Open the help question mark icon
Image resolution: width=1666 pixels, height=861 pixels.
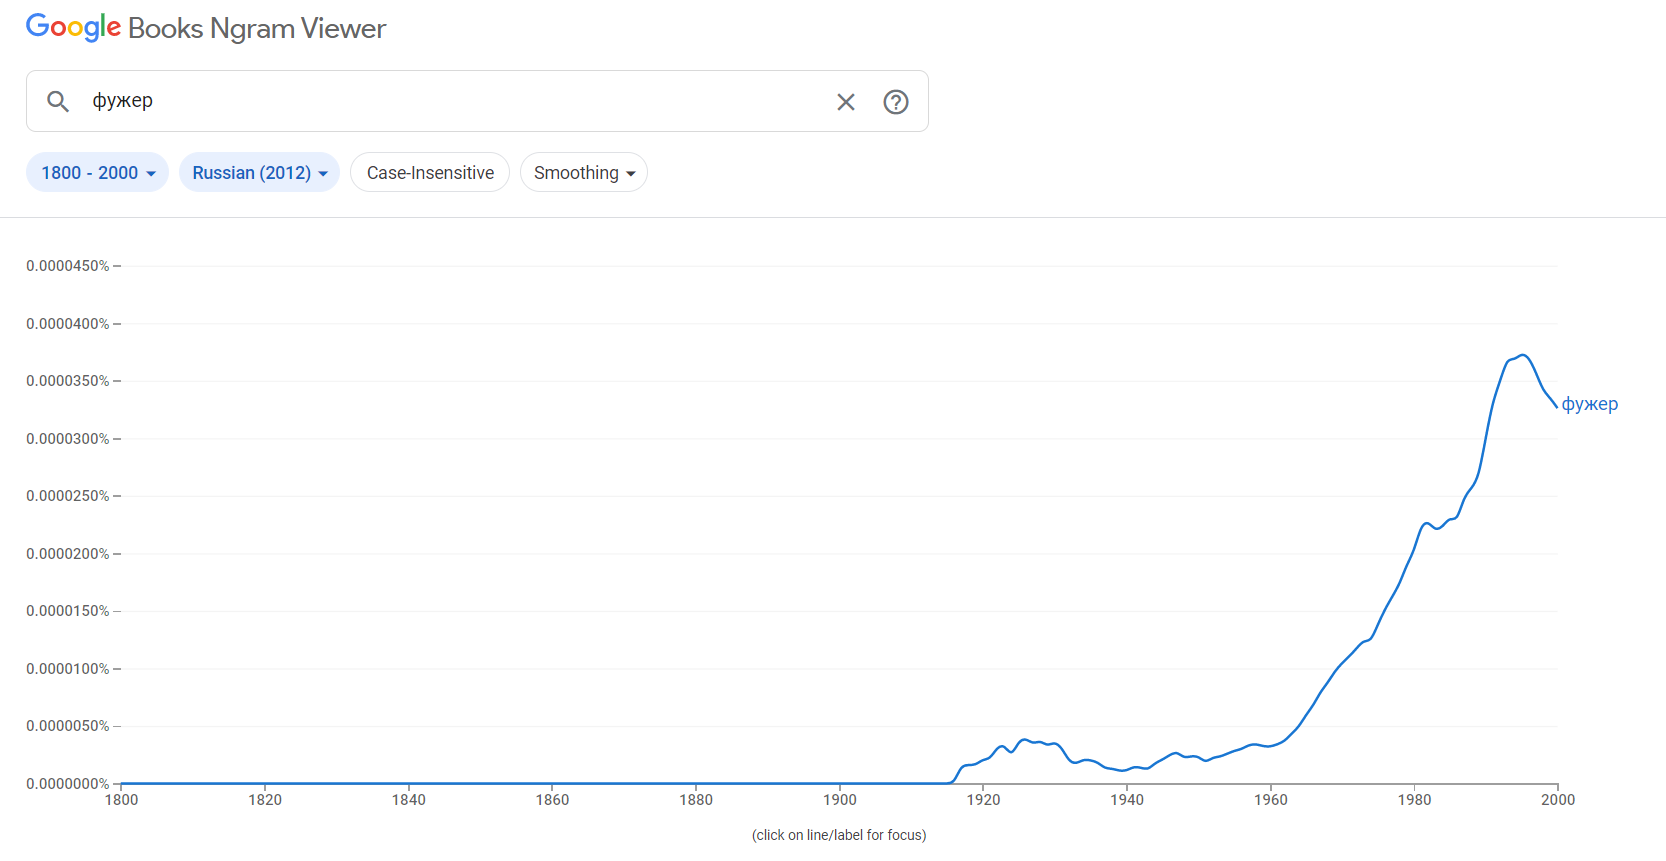pos(896,101)
